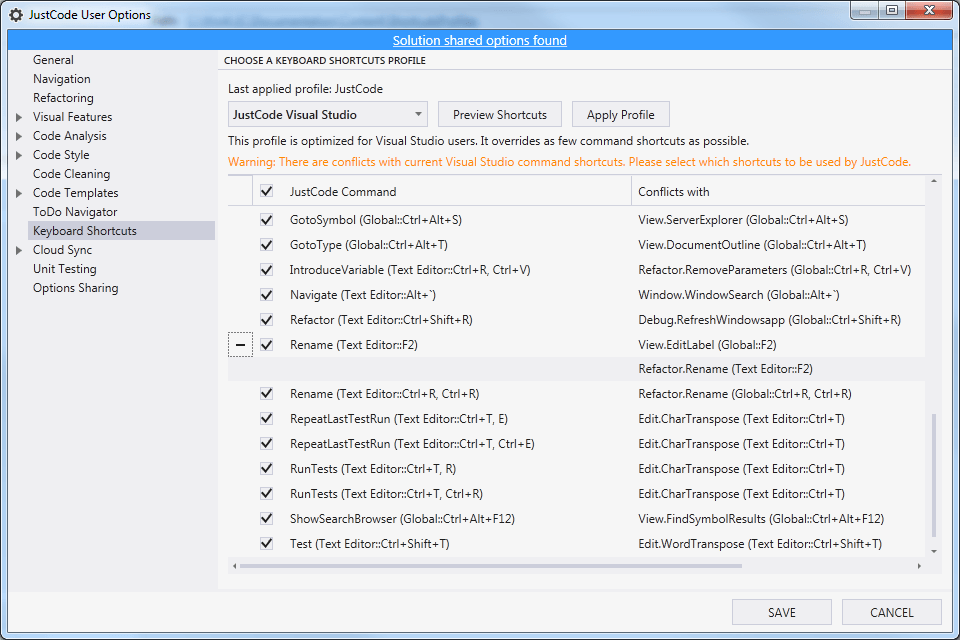Toggle the select-all checkbox in JustCode Command header
The image size is (960, 640).
(x=266, y=191)
